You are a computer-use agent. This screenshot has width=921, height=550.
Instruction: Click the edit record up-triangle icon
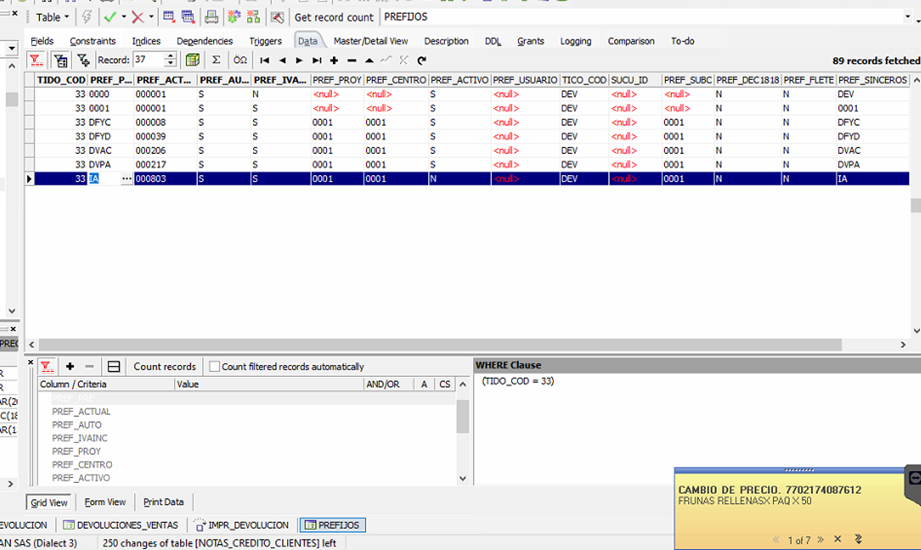[369, 60]
